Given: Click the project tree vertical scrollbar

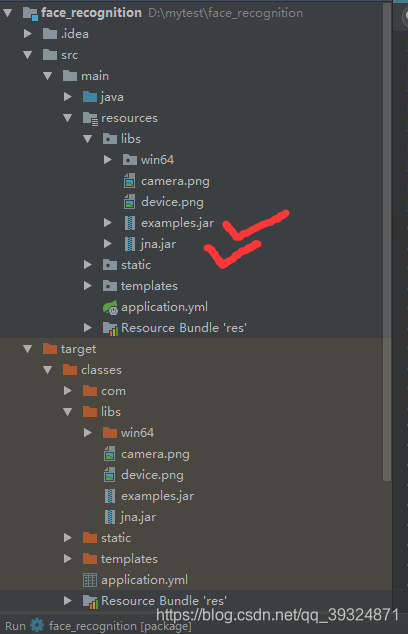Looking at the screenshot, I should coord(387,243).
